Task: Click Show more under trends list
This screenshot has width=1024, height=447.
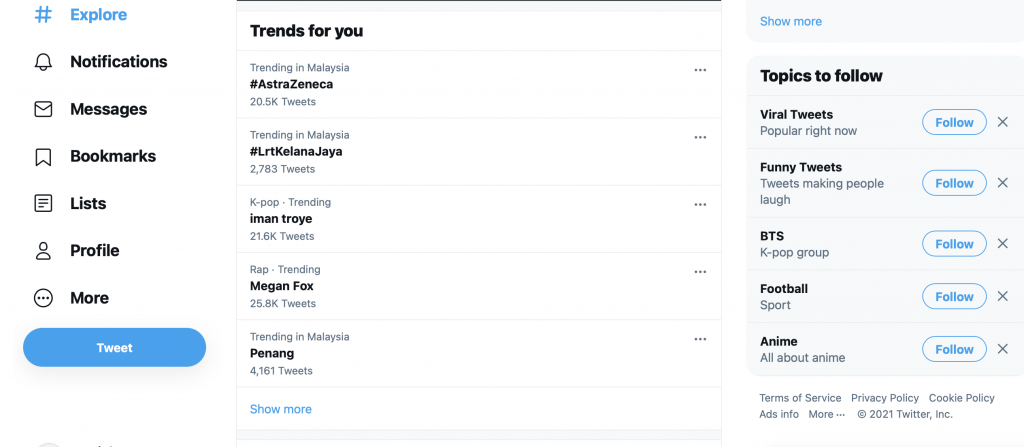Action: click(x=281, y=409)
